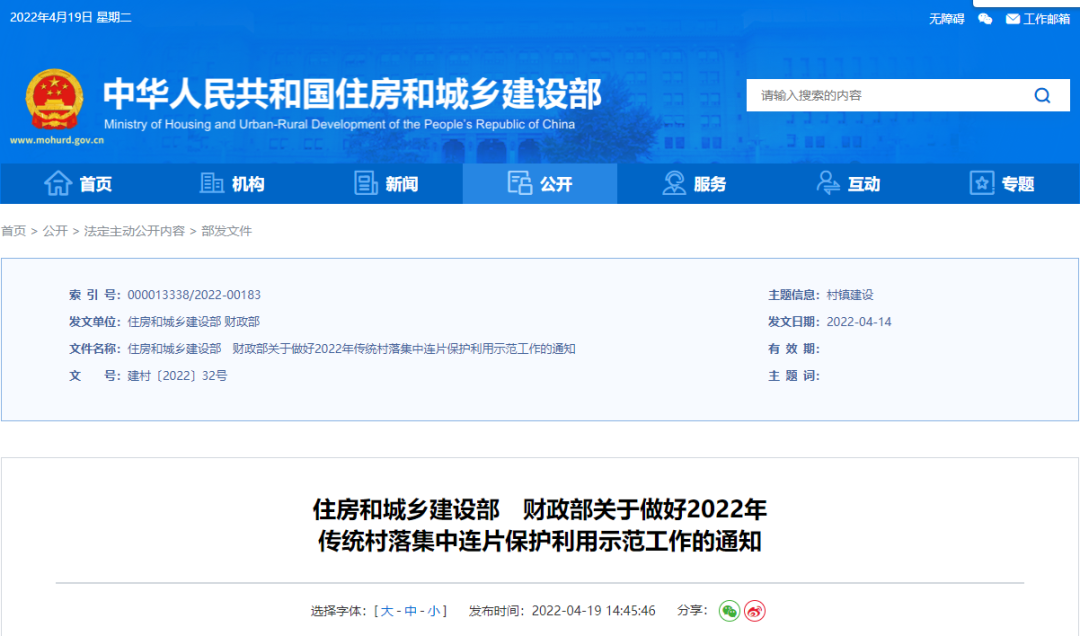The height and width of the screenshot is (636, 1080).
Task: Click the topic value 村镇建设
Action: point(850,295)
